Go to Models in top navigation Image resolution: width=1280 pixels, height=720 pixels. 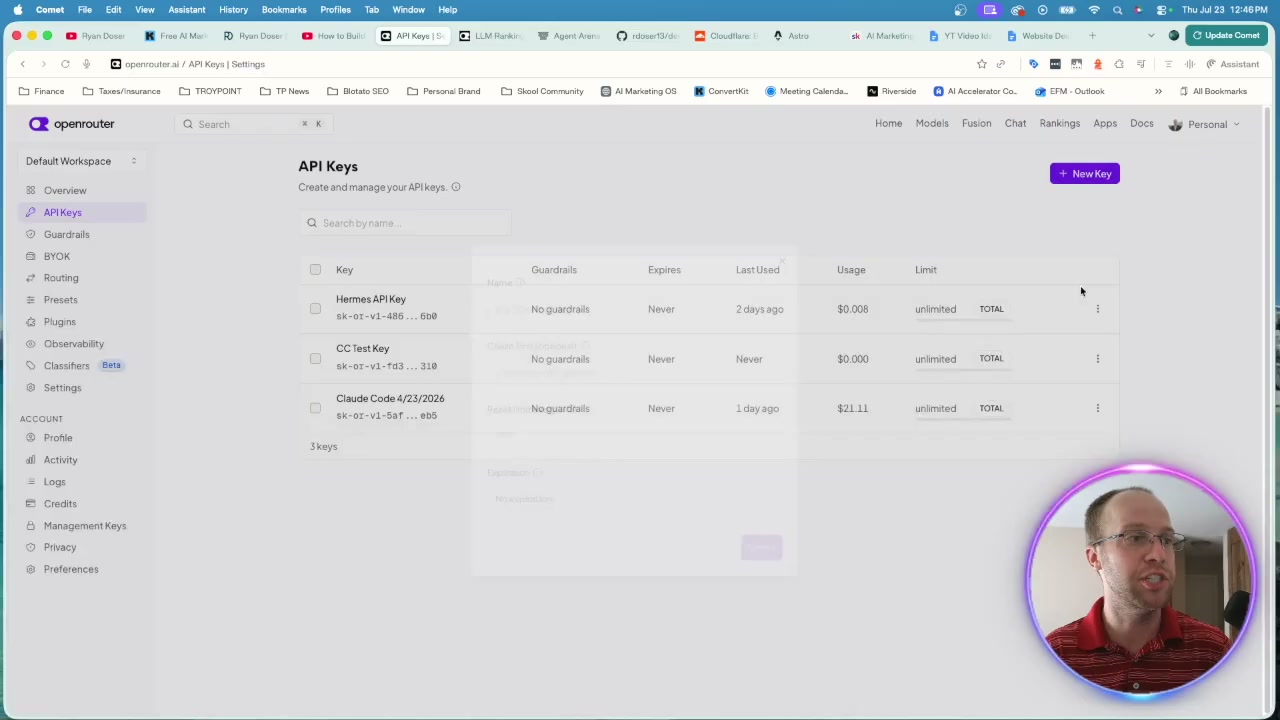coord(932,124)
